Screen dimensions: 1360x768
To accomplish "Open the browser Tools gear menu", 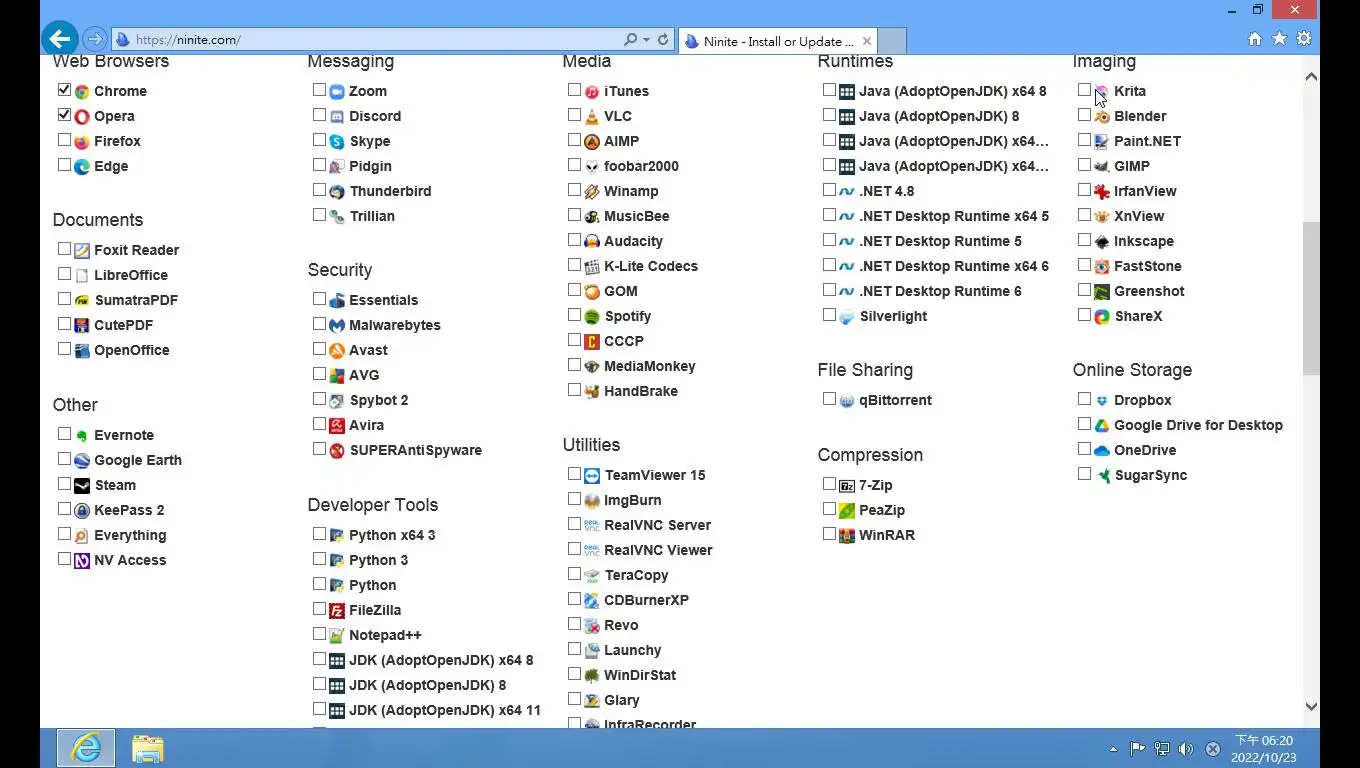I will [x=1304, y=39].
